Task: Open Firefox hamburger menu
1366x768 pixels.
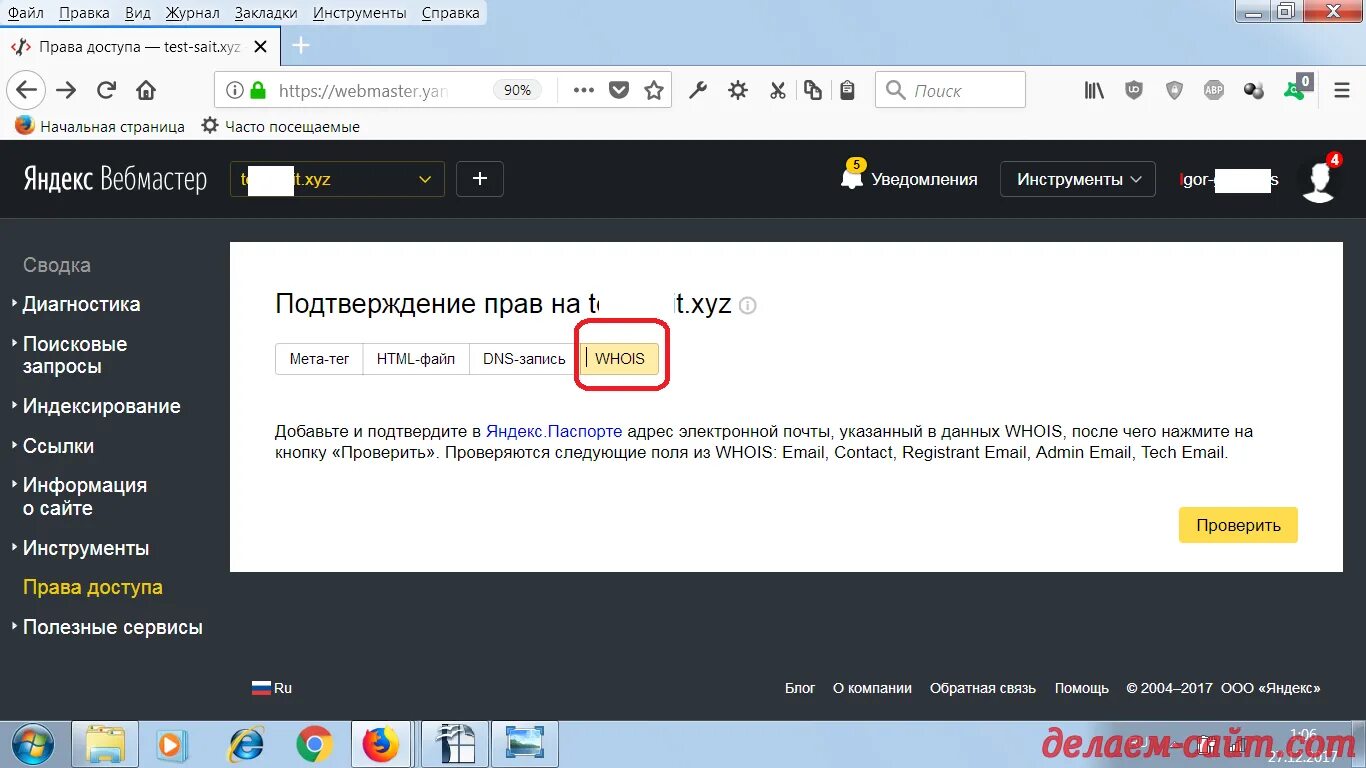Action: point(1342,90)
